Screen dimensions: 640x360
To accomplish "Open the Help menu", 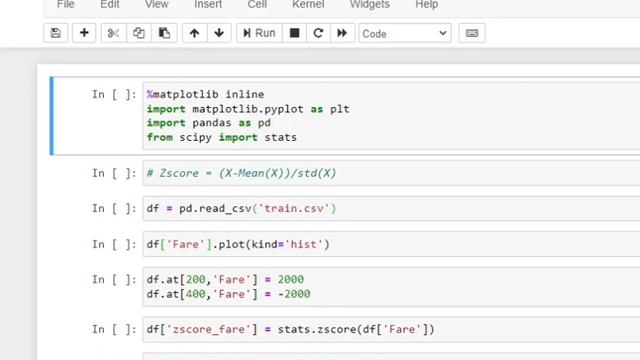I will click(427, 4).
